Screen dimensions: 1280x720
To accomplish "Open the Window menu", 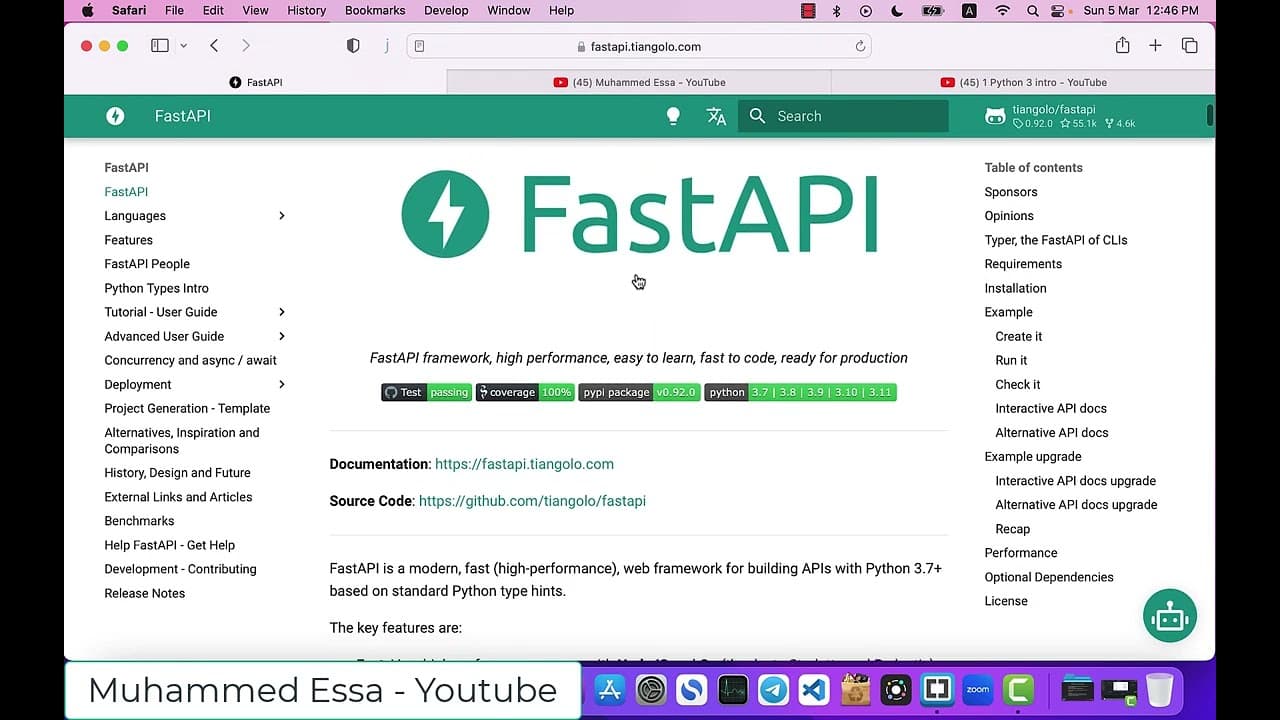I will pos(508,10).
